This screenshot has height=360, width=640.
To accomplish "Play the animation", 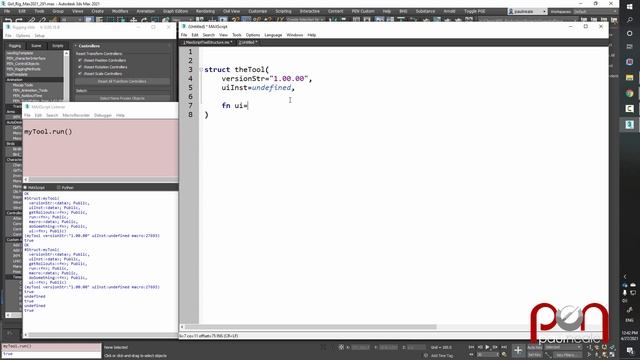I will click(487, 347).
